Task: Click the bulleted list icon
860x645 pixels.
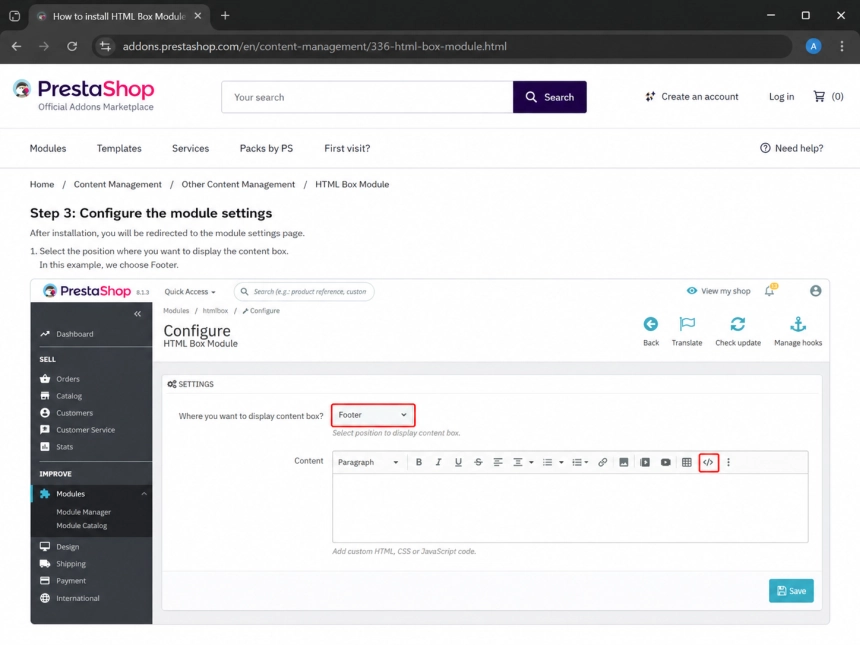Action: pyautogui.click(x=547, y=462)
